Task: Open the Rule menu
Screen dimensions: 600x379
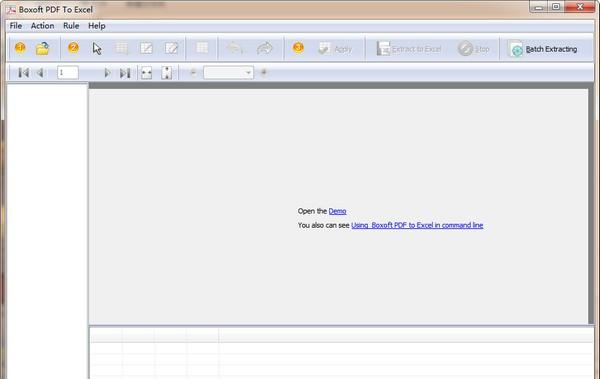Action: coord(71,26)
